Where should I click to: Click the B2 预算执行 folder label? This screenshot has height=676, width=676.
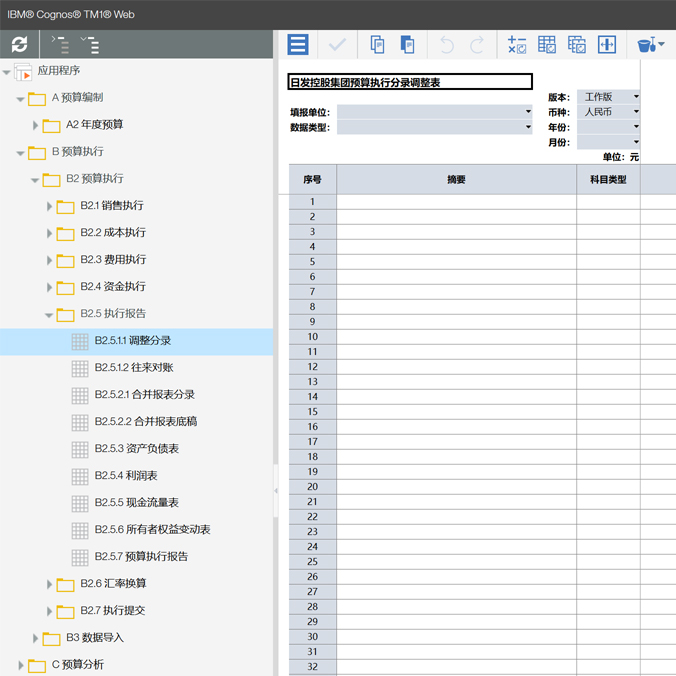click(95, 178)
